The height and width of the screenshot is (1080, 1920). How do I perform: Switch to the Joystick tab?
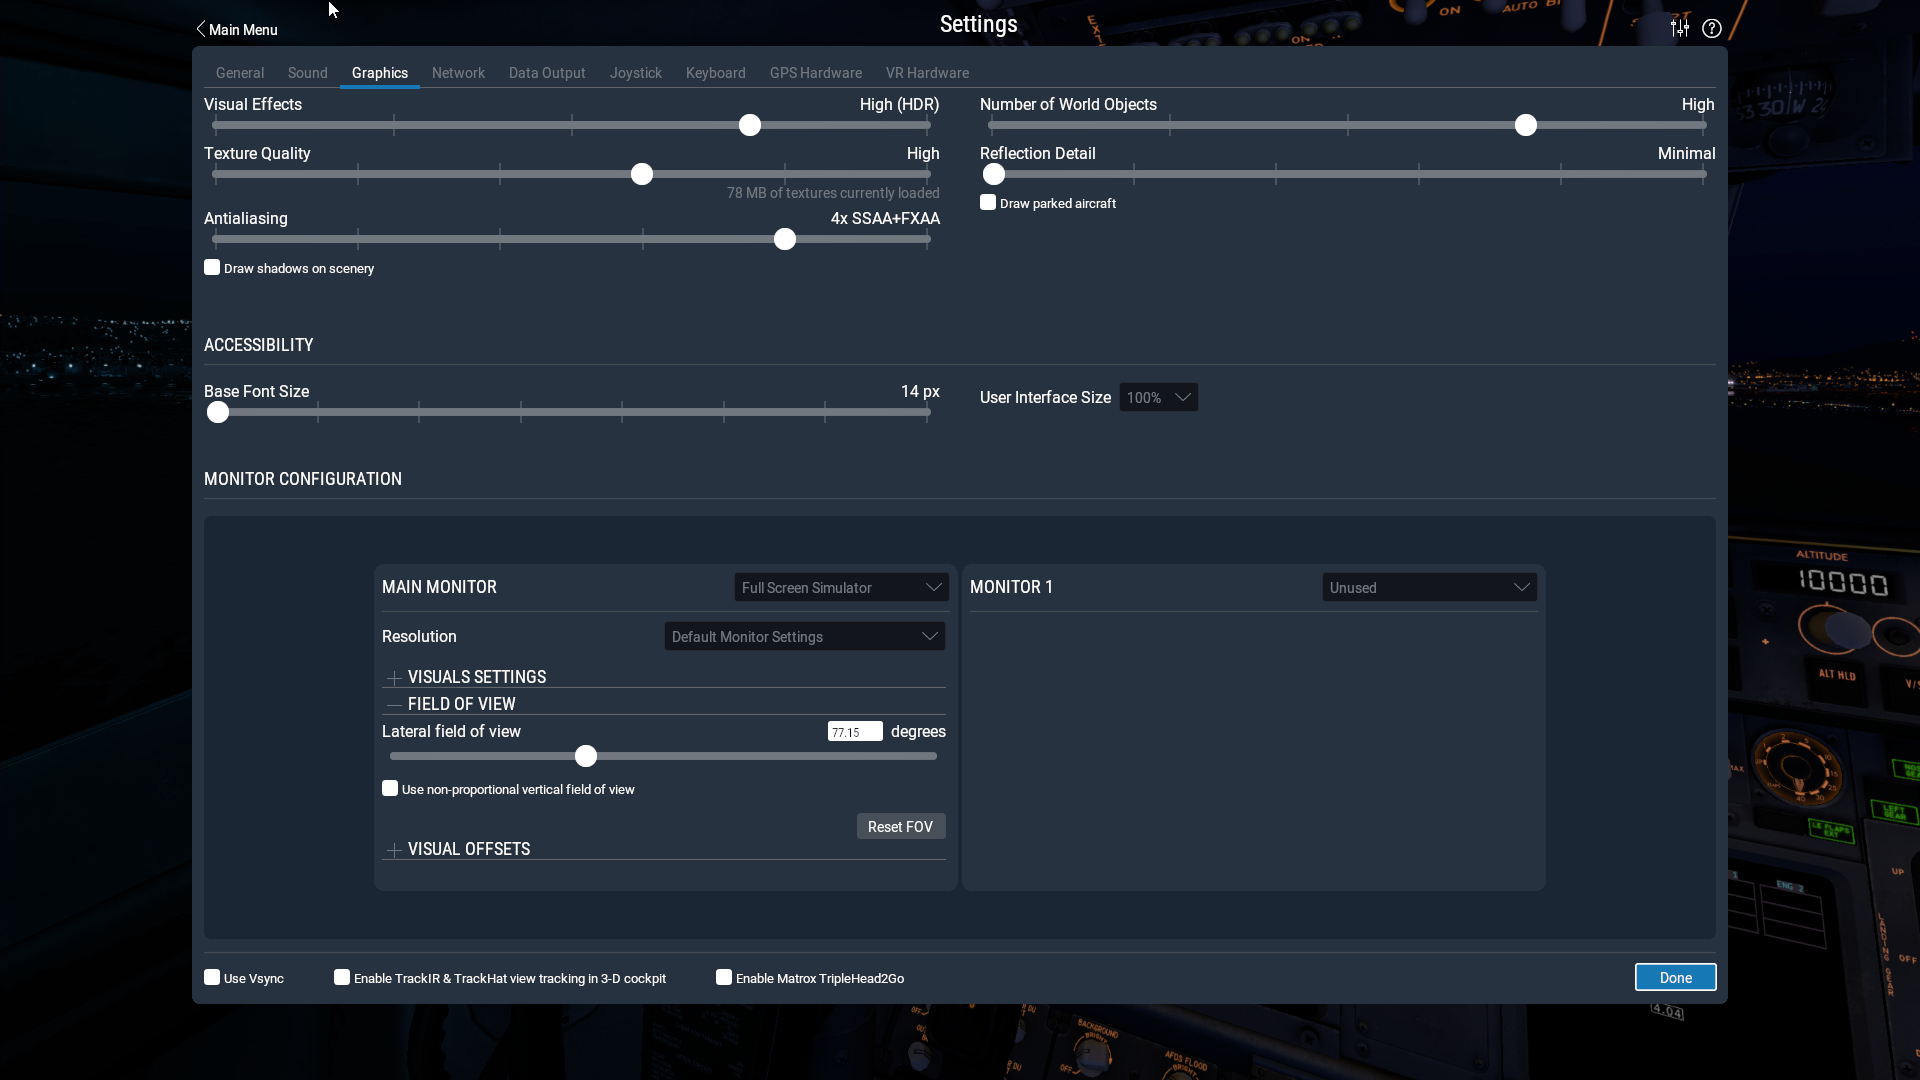[635, 73]
